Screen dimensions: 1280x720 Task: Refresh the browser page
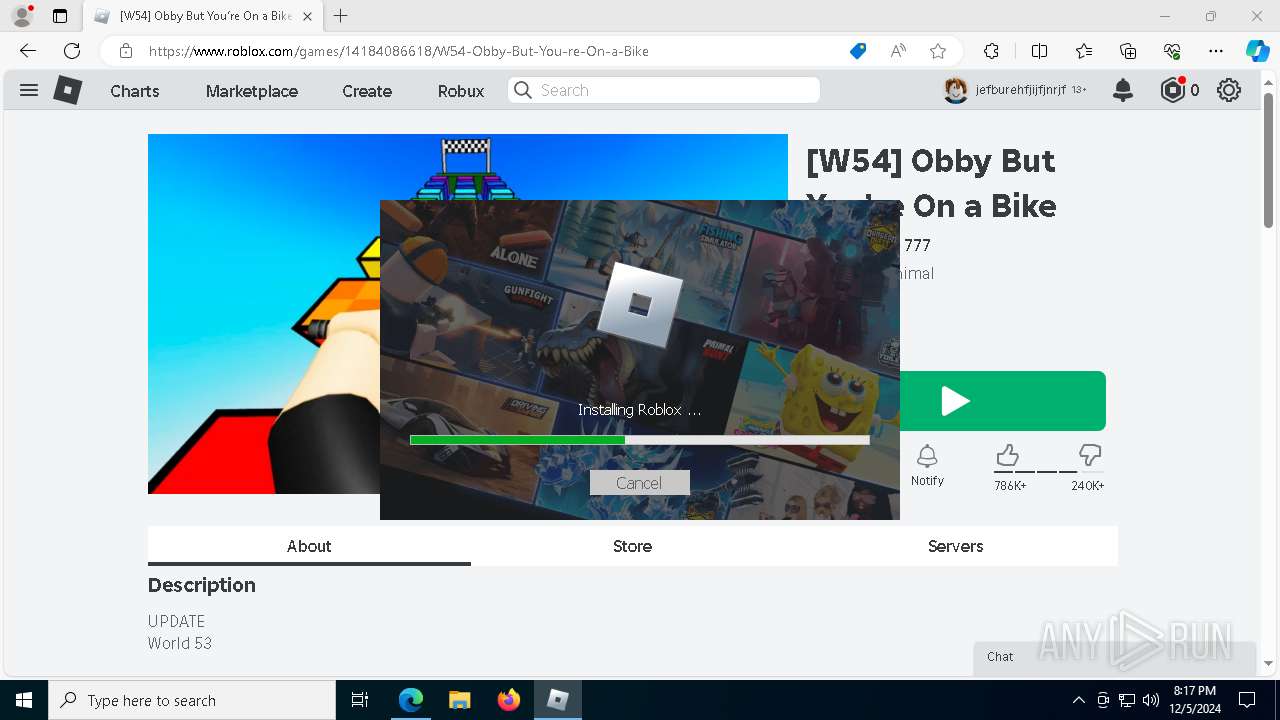[x=72, y=51]
